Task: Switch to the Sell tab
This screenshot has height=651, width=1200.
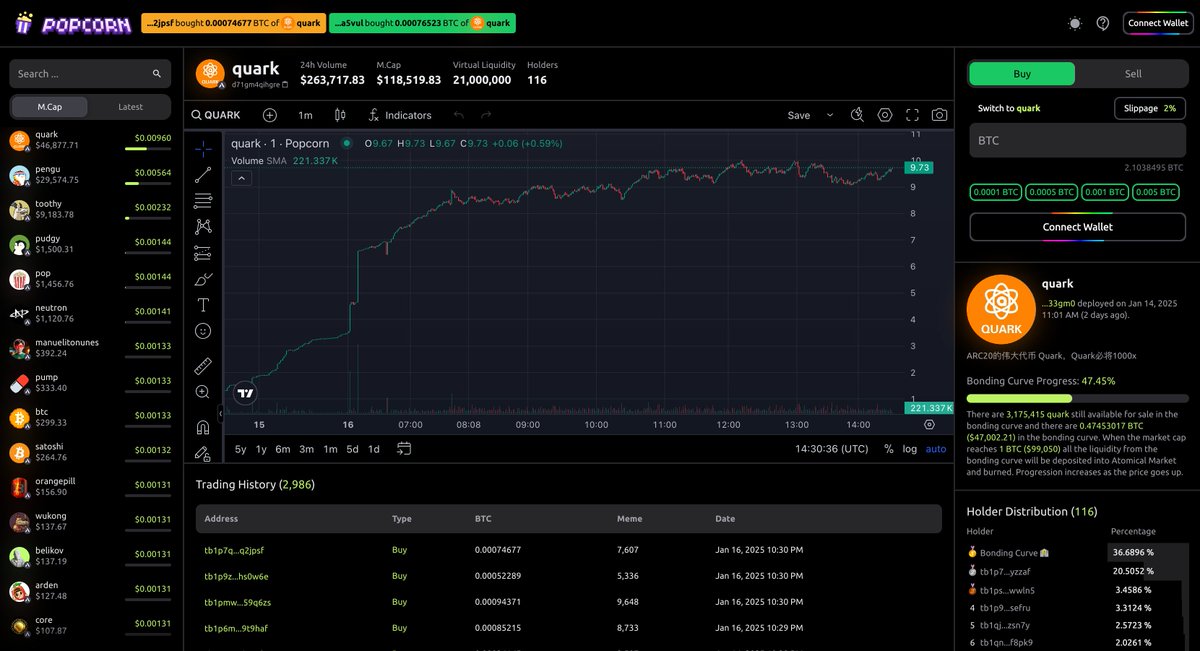Action: tap(1133, 74)
